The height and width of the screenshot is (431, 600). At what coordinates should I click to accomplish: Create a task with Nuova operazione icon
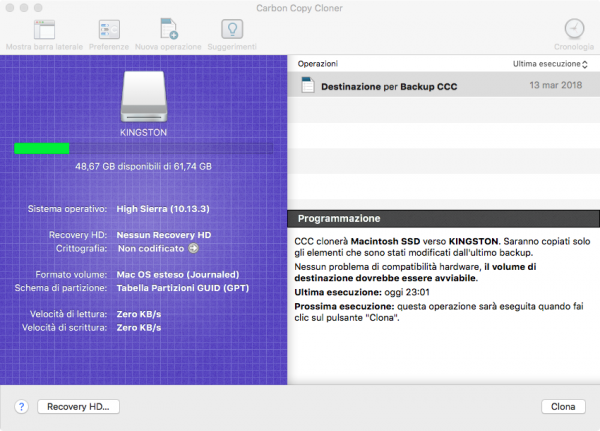(168, 29)
